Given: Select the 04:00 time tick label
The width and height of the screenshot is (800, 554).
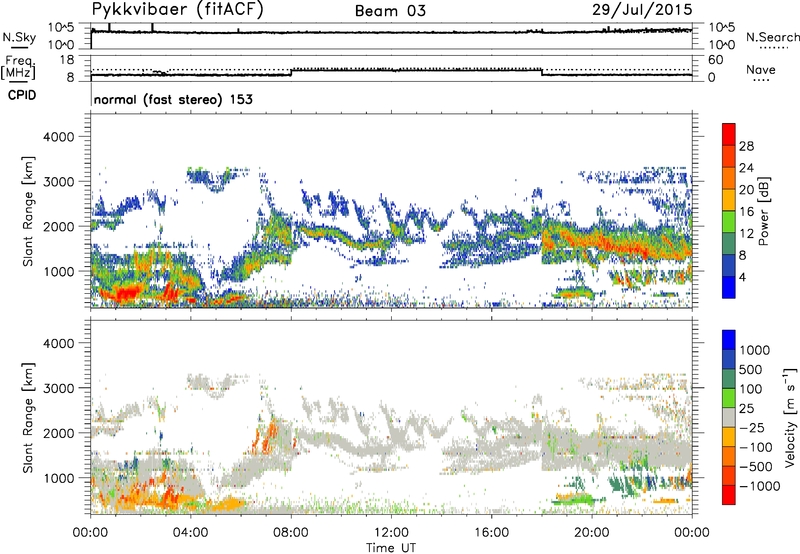Looking at the screenshot, I should (x=191, y=533).
